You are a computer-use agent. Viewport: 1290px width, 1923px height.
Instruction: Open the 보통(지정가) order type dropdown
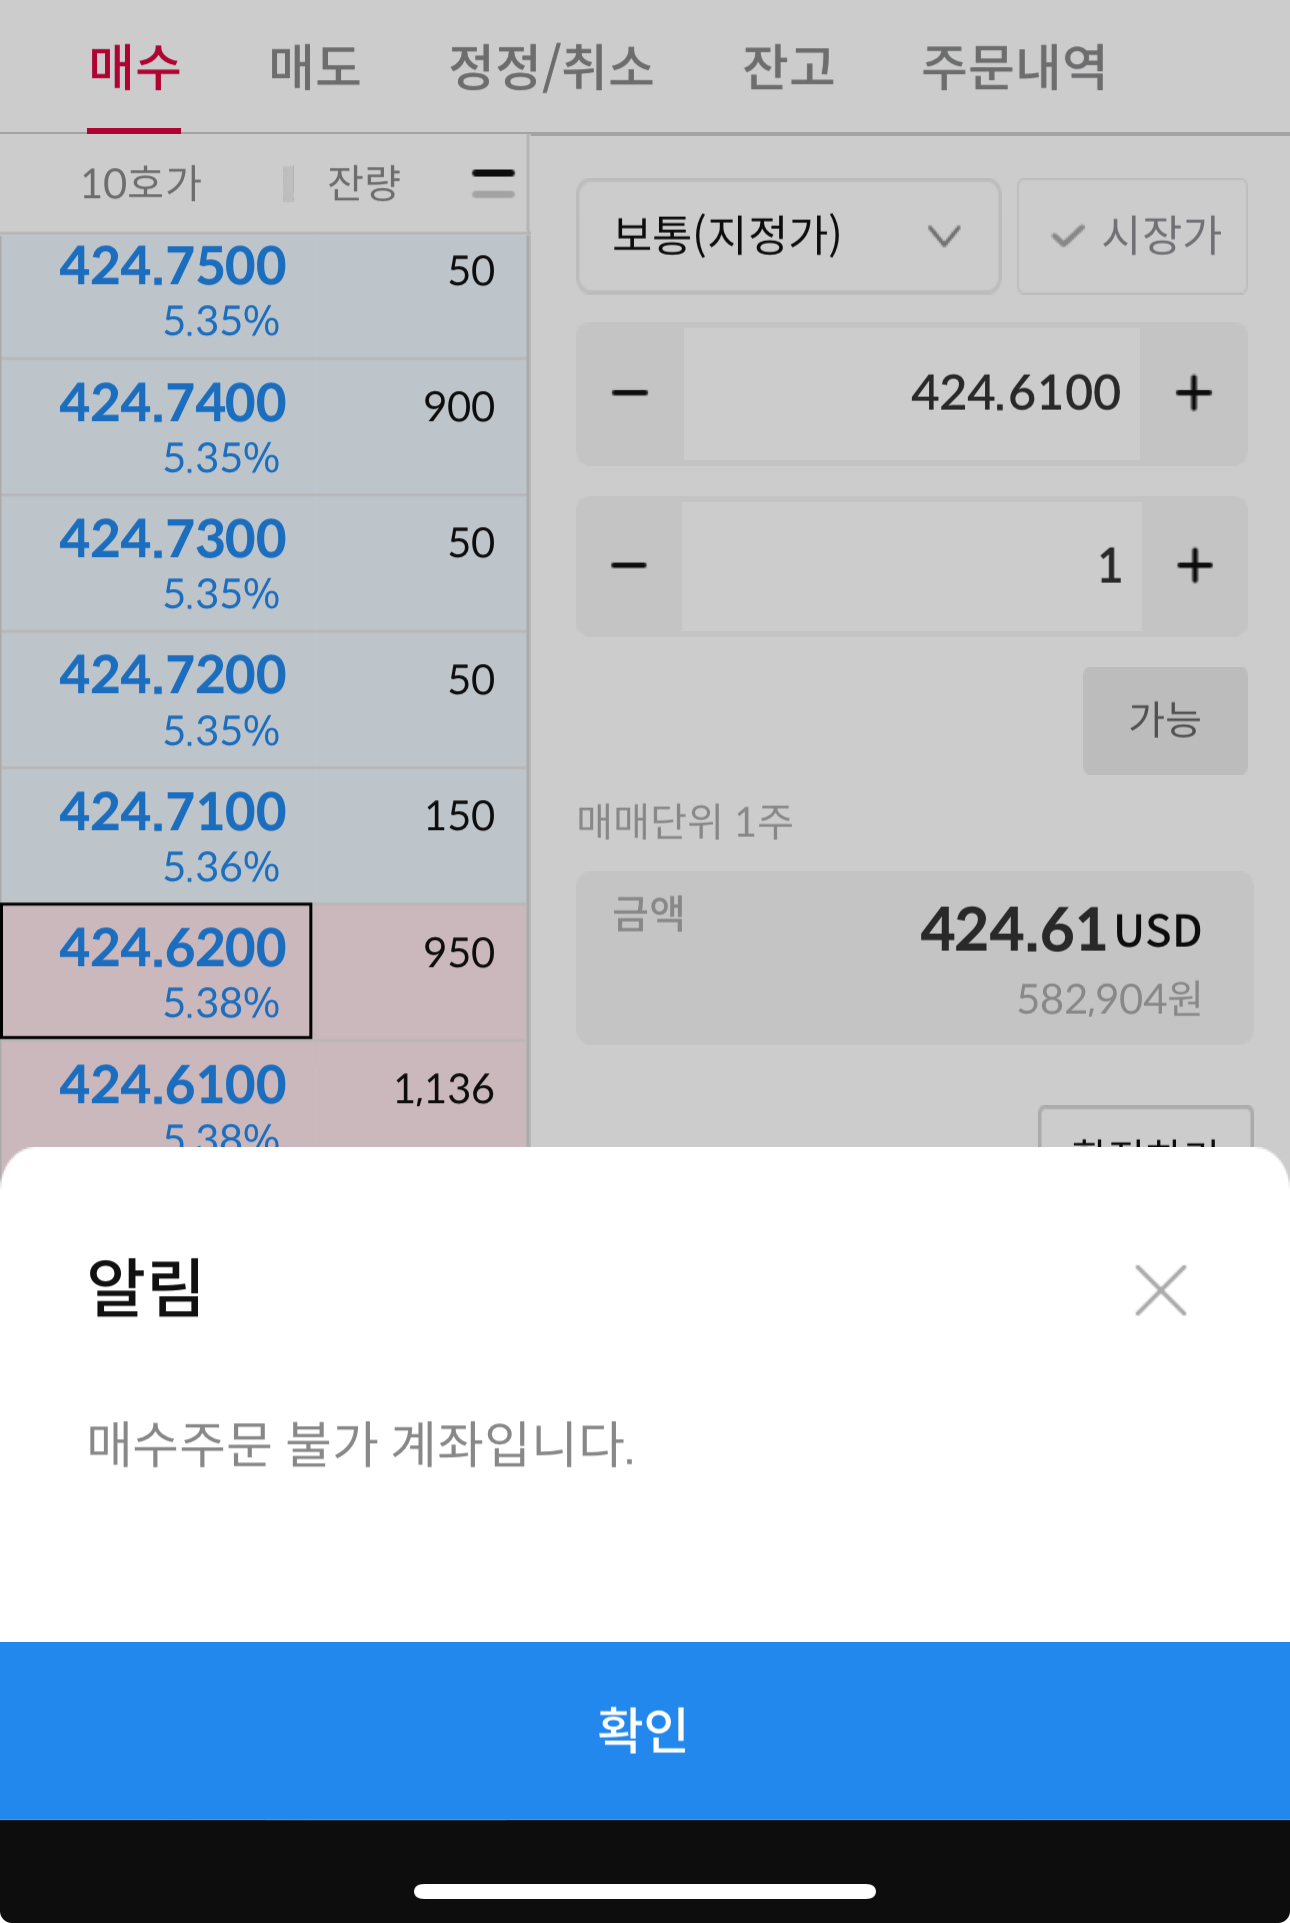[788, 236]
